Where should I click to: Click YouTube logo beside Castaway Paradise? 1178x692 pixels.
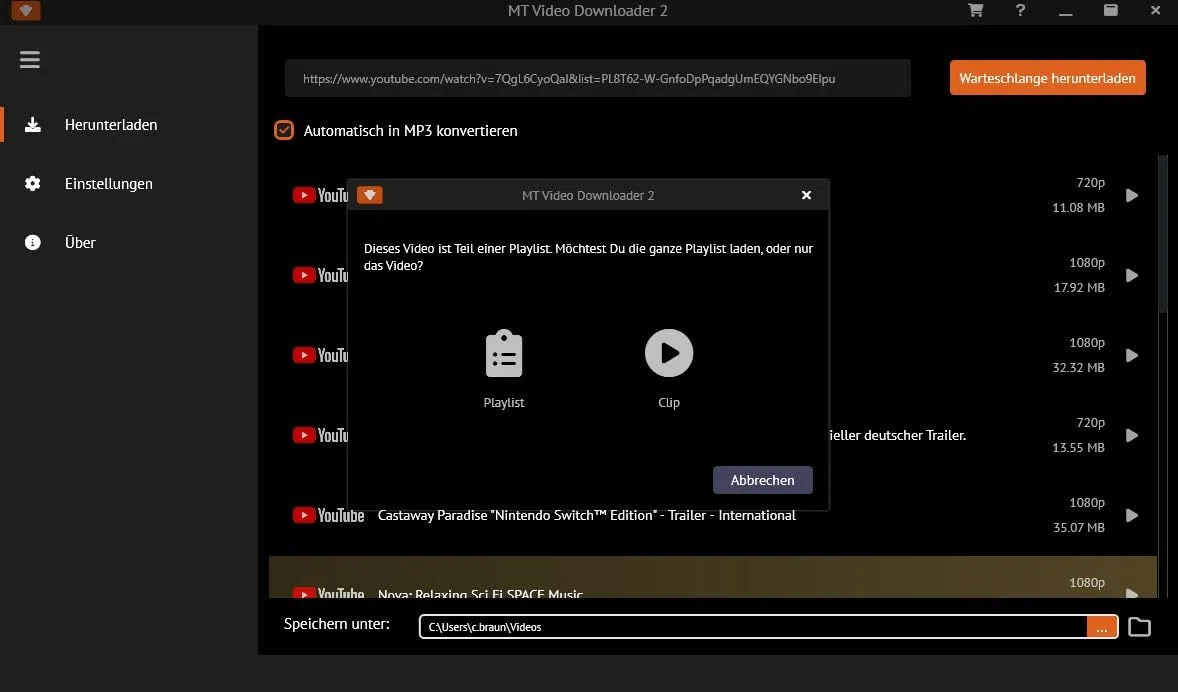pos(328,515)
